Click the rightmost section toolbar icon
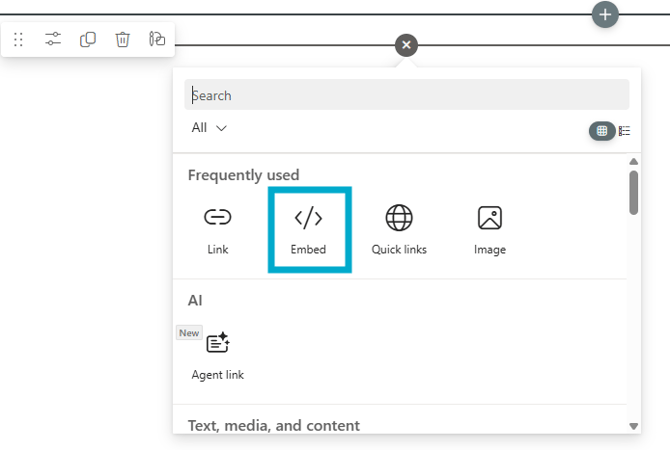The width and height of the screenshot is (670, 450). 157,40
